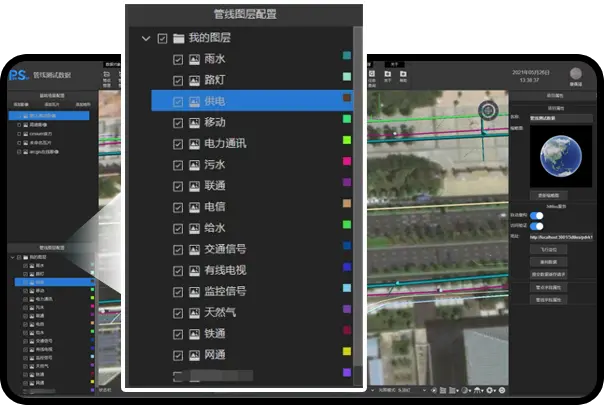Uncheck the 监控信号 layer checkbox

click(178, 292)
